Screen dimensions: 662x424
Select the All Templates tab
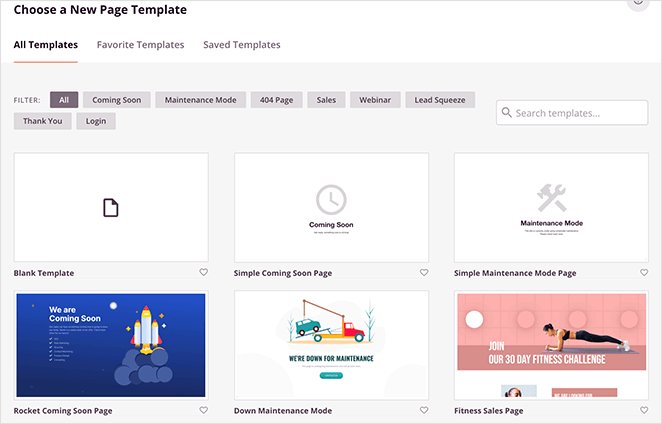coord(46,45)
